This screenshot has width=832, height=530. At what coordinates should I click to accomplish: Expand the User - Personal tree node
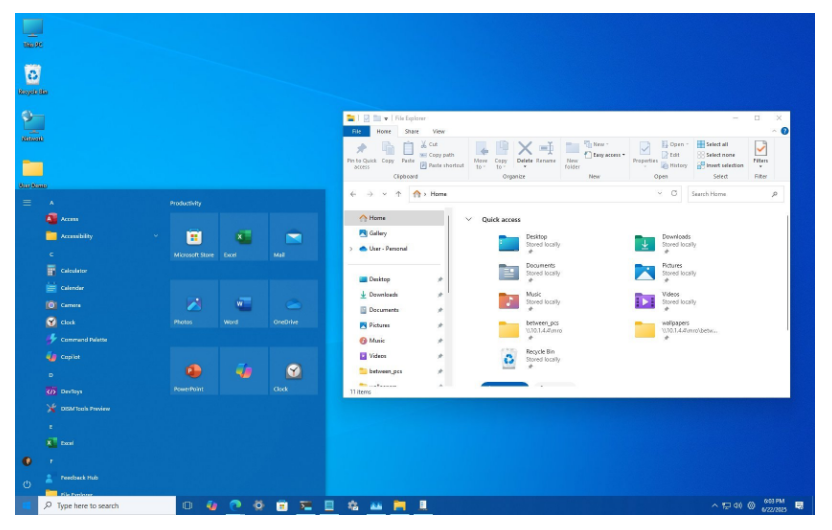coord(351,248)
